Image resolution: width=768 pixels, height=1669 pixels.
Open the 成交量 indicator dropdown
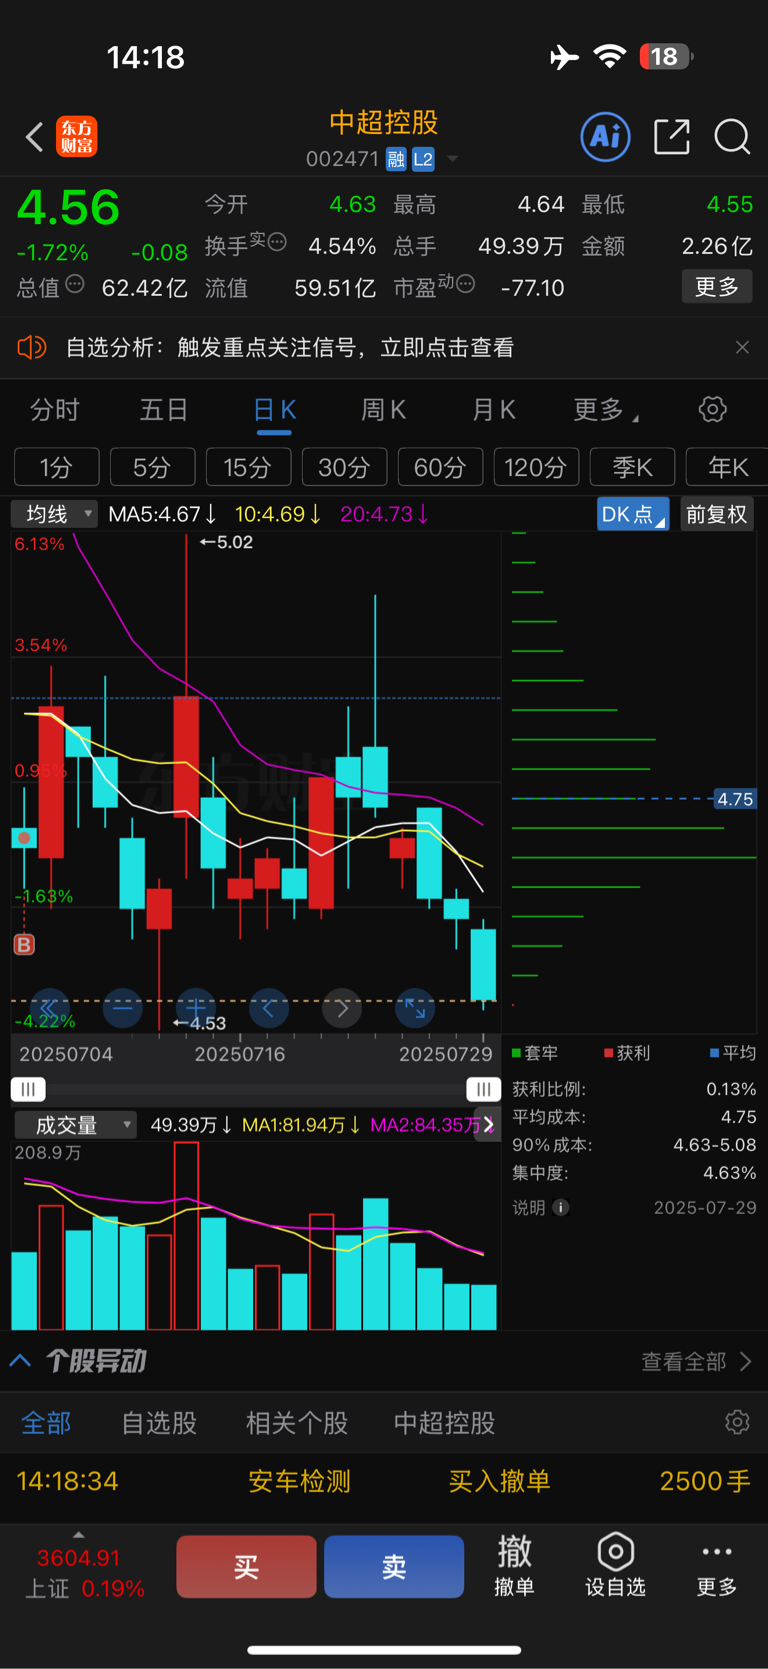[74, 1125]
